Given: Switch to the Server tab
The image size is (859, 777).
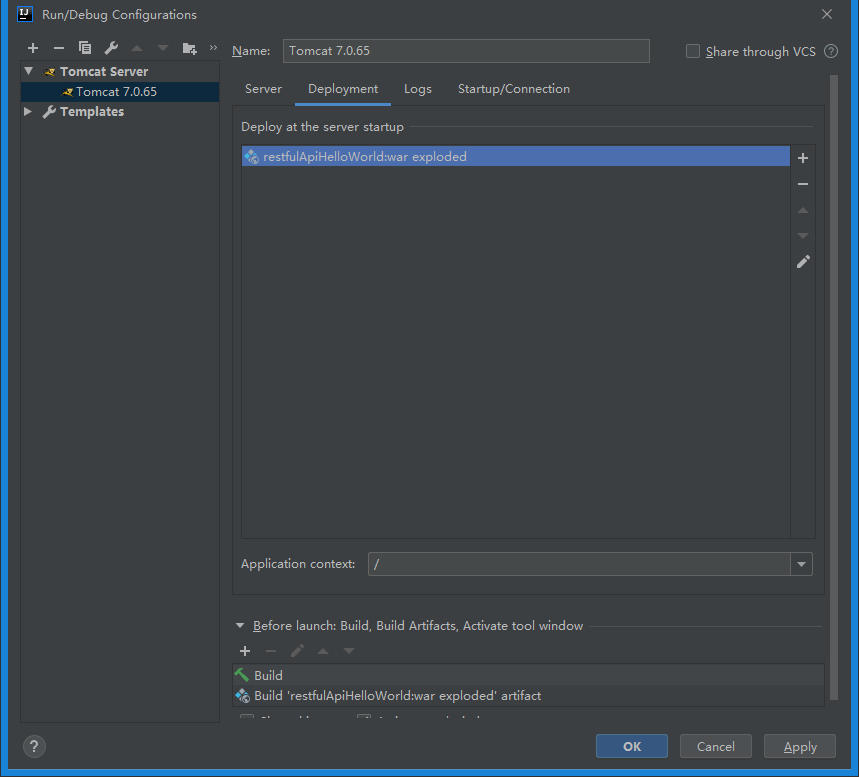Looking at the screenshot, I should 263,89.
